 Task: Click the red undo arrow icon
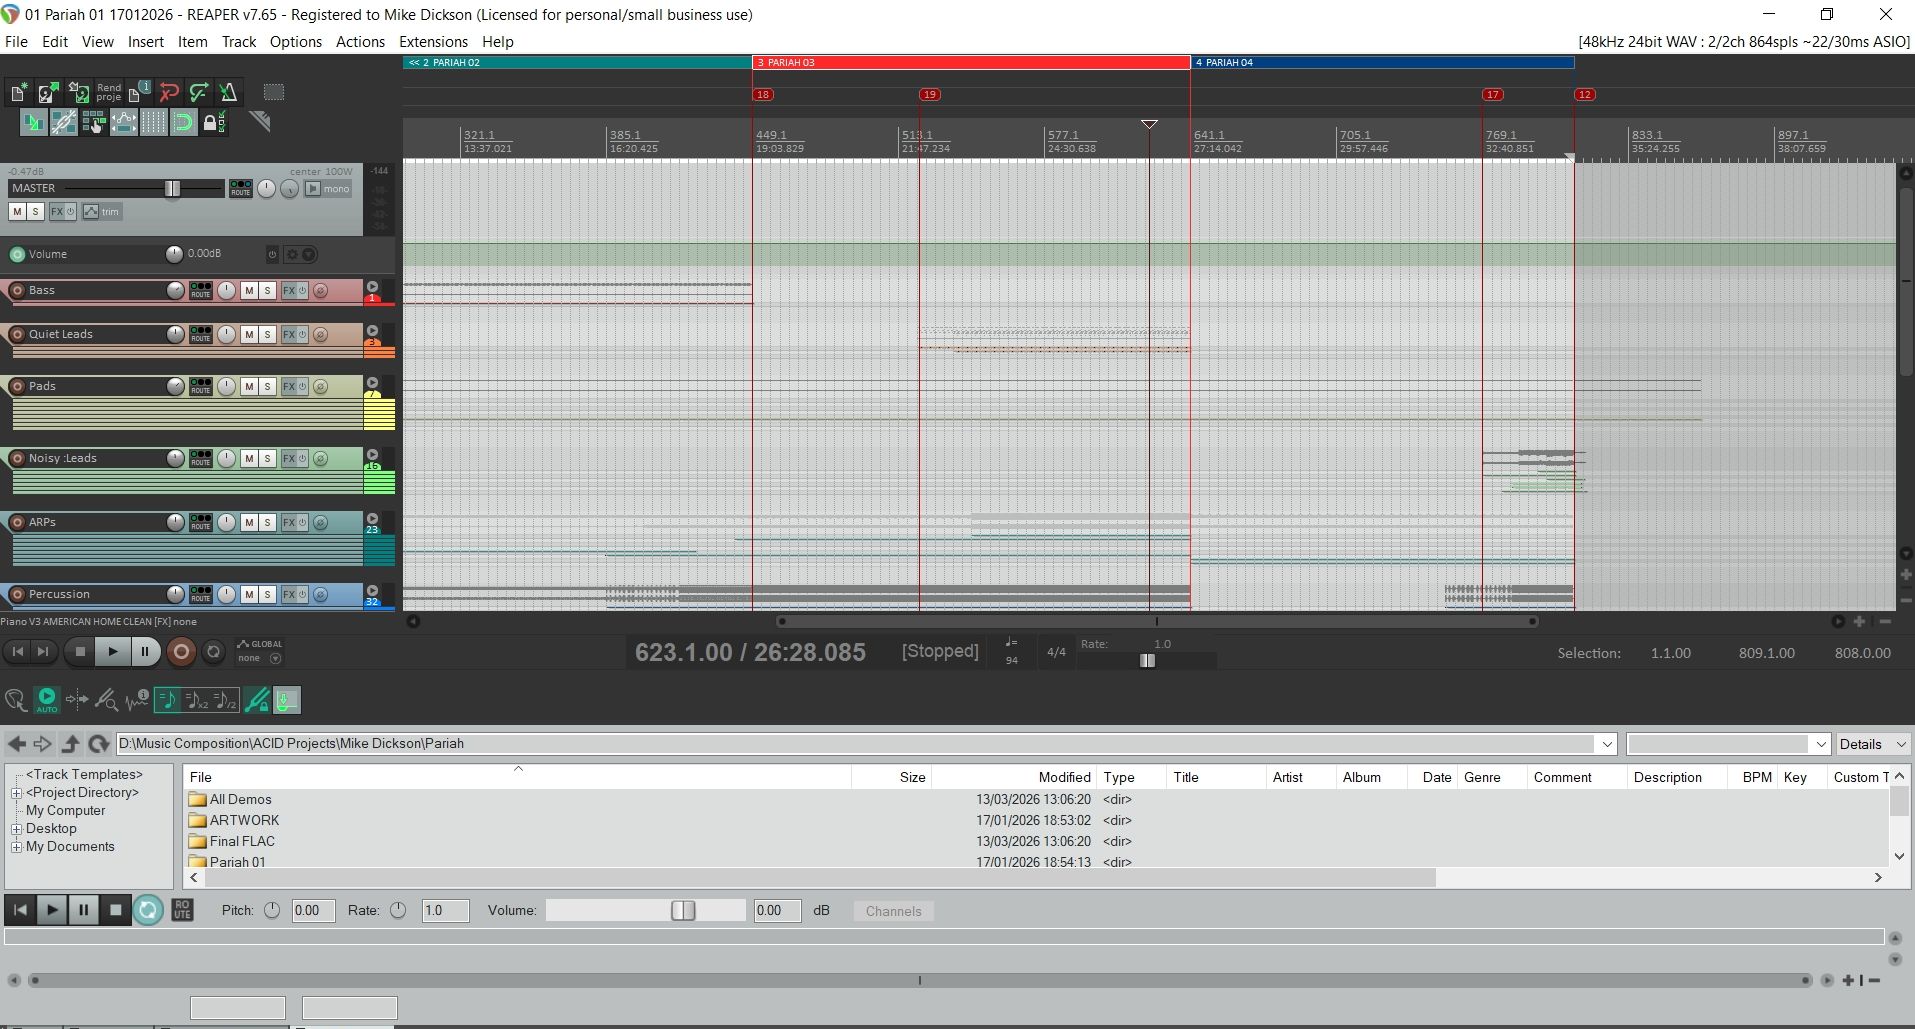pos(169,93)
